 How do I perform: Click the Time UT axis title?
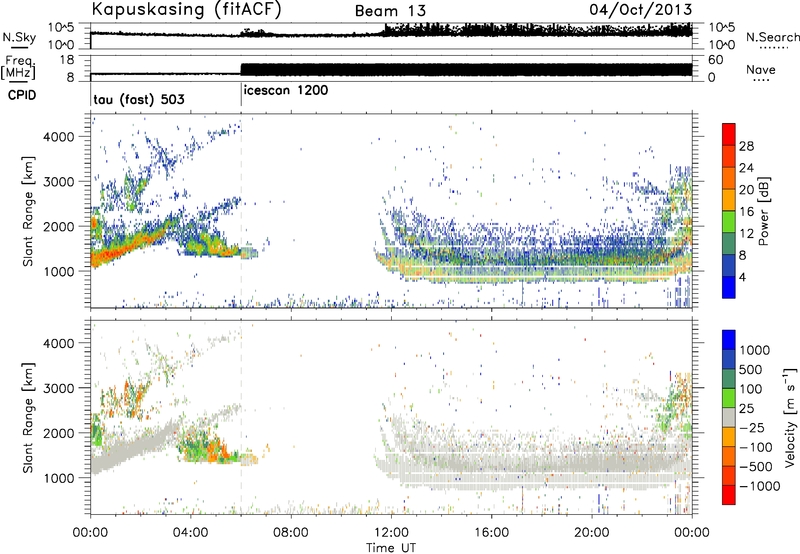(391, 547)
